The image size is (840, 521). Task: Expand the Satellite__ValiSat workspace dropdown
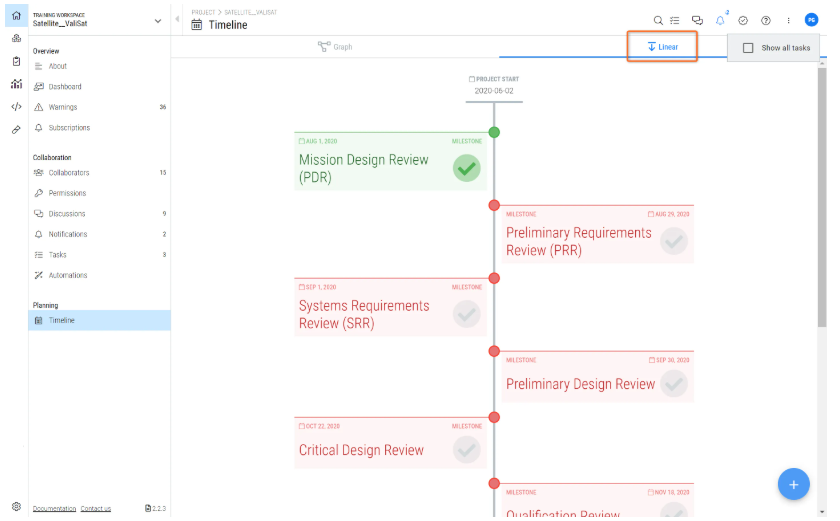tap(157, 20)
